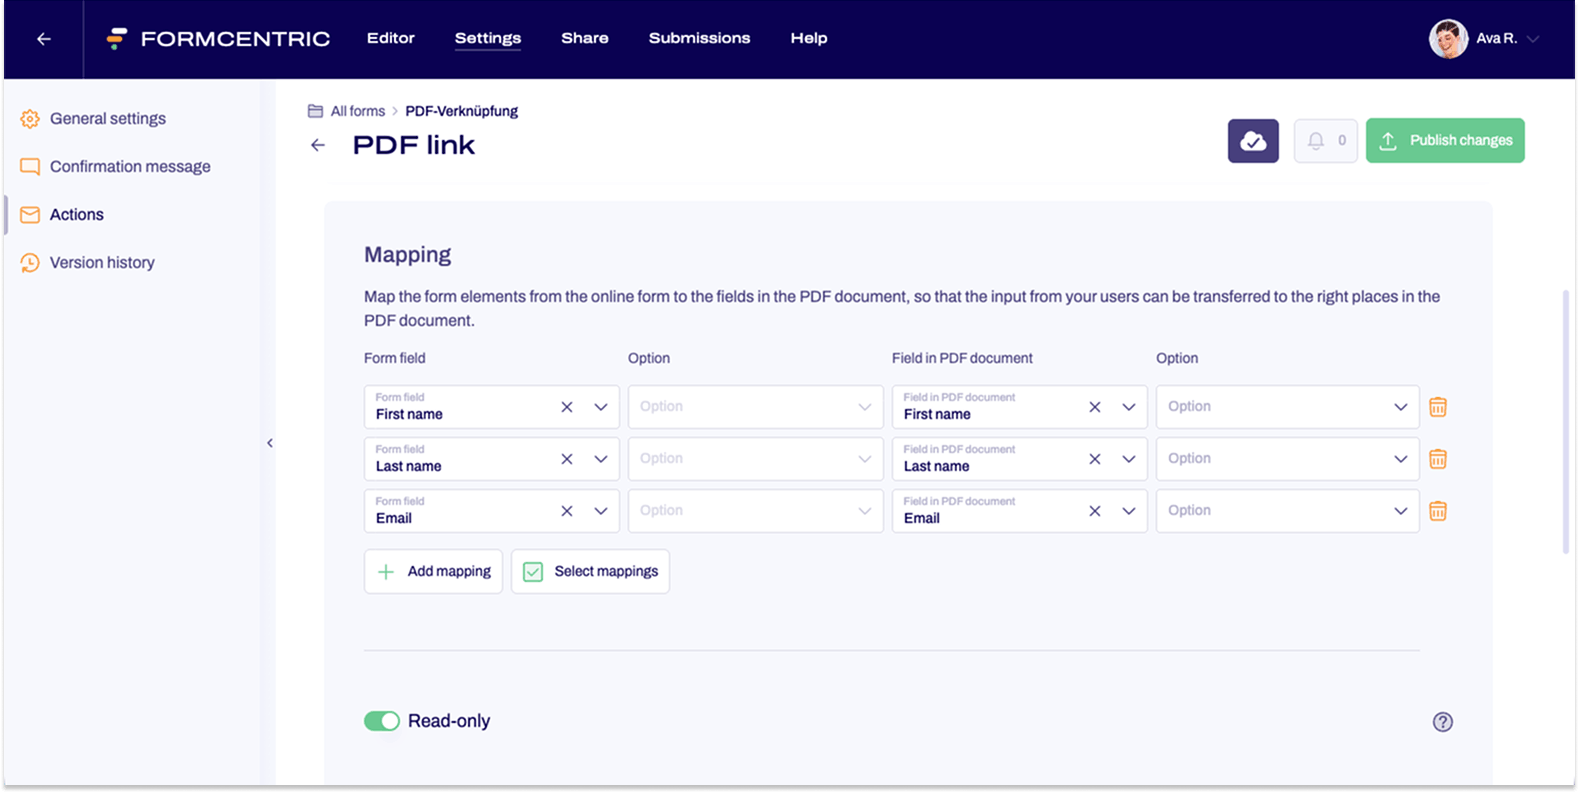Open Ava R. user avatar

[x=1448, y=39]
